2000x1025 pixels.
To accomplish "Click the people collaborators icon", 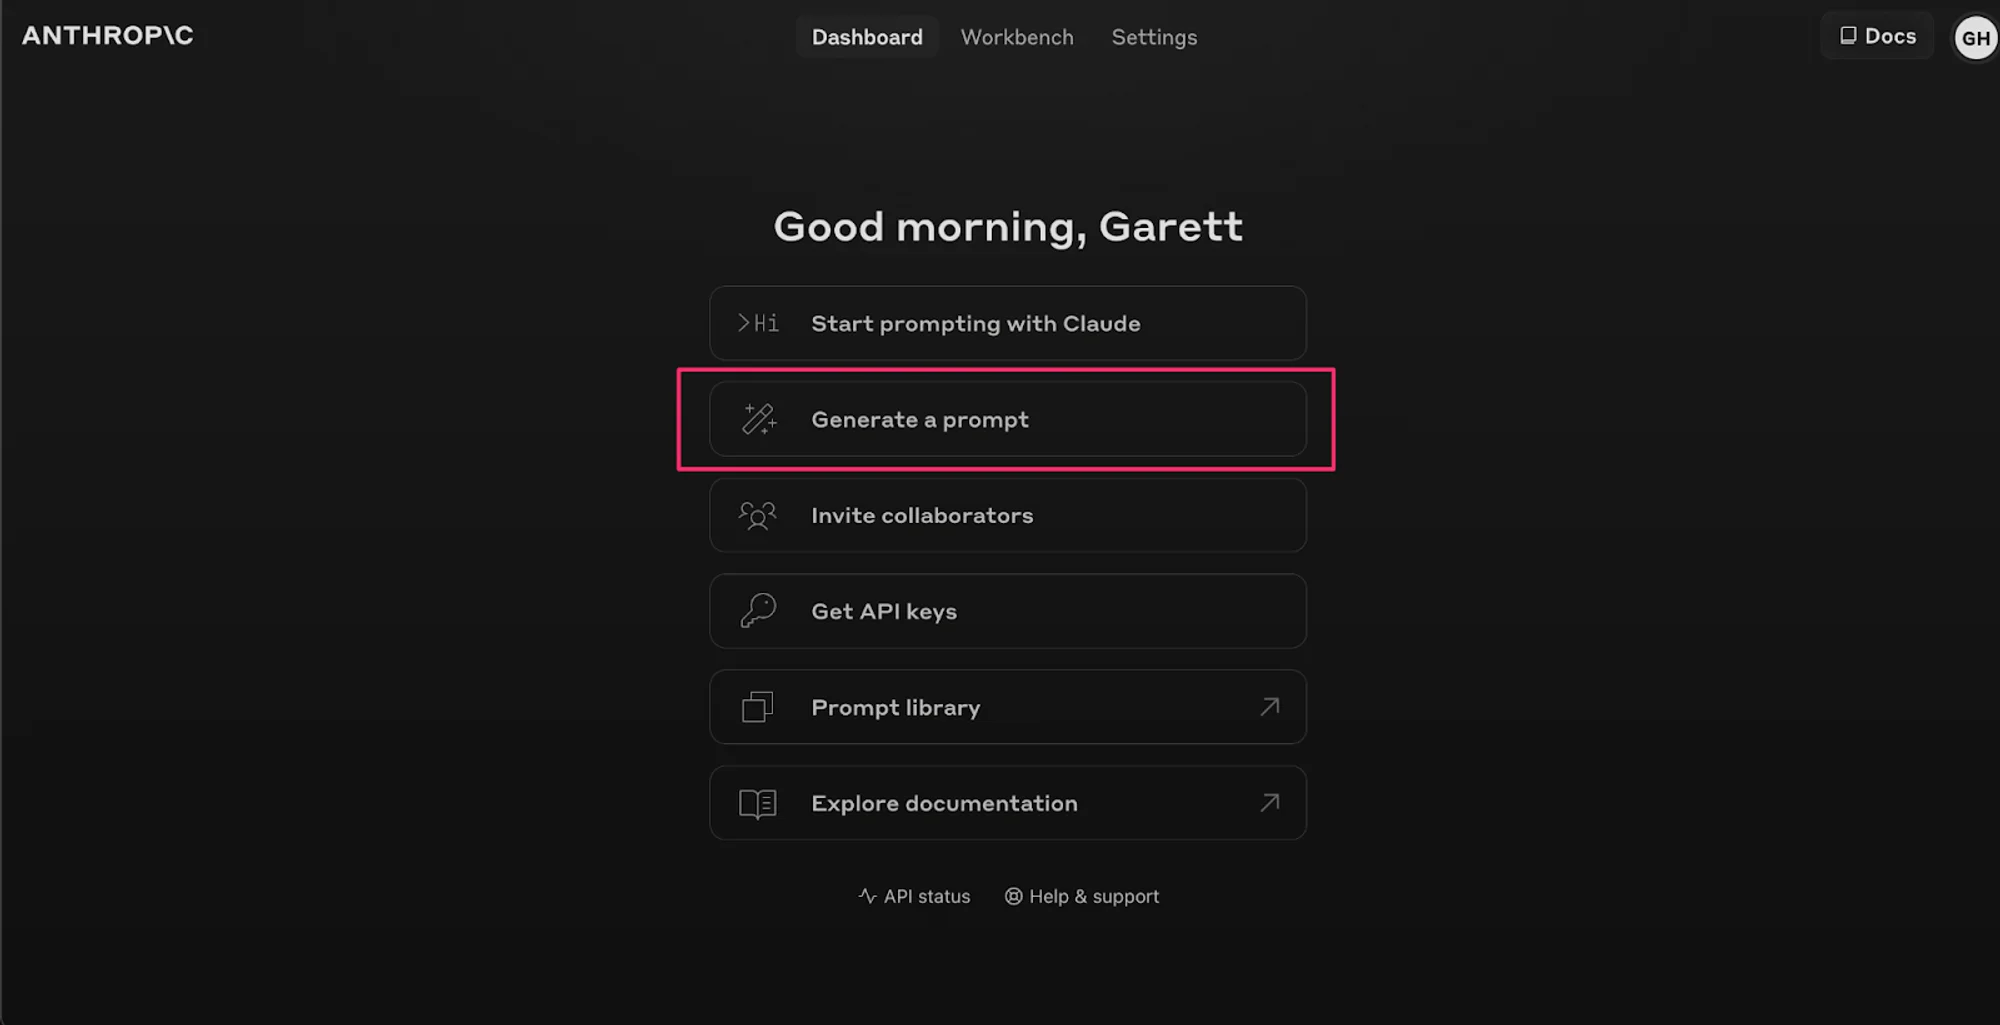I will coord(757,515).
